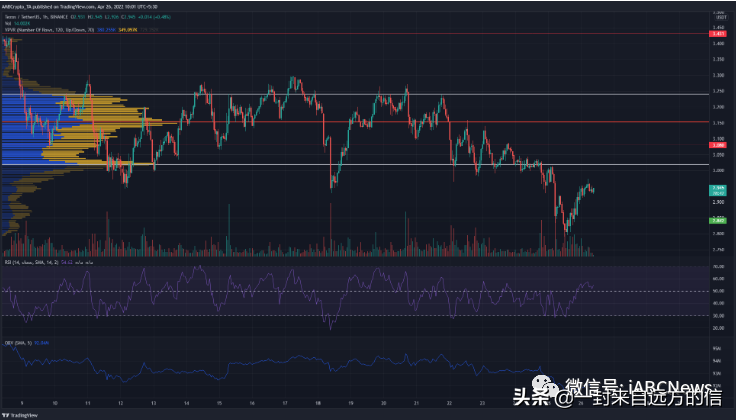Click date label 17 on the time axis
Viewport: 736px width, 420px height.
pos(285,403)
